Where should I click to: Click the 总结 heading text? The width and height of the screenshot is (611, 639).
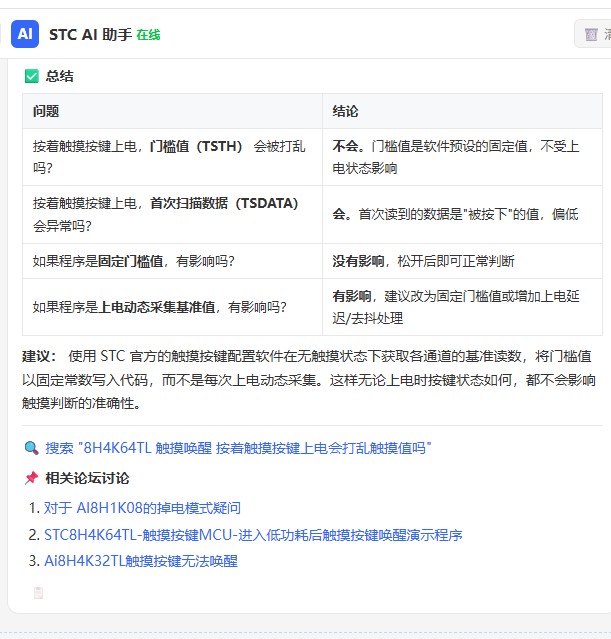pos(60,76)
